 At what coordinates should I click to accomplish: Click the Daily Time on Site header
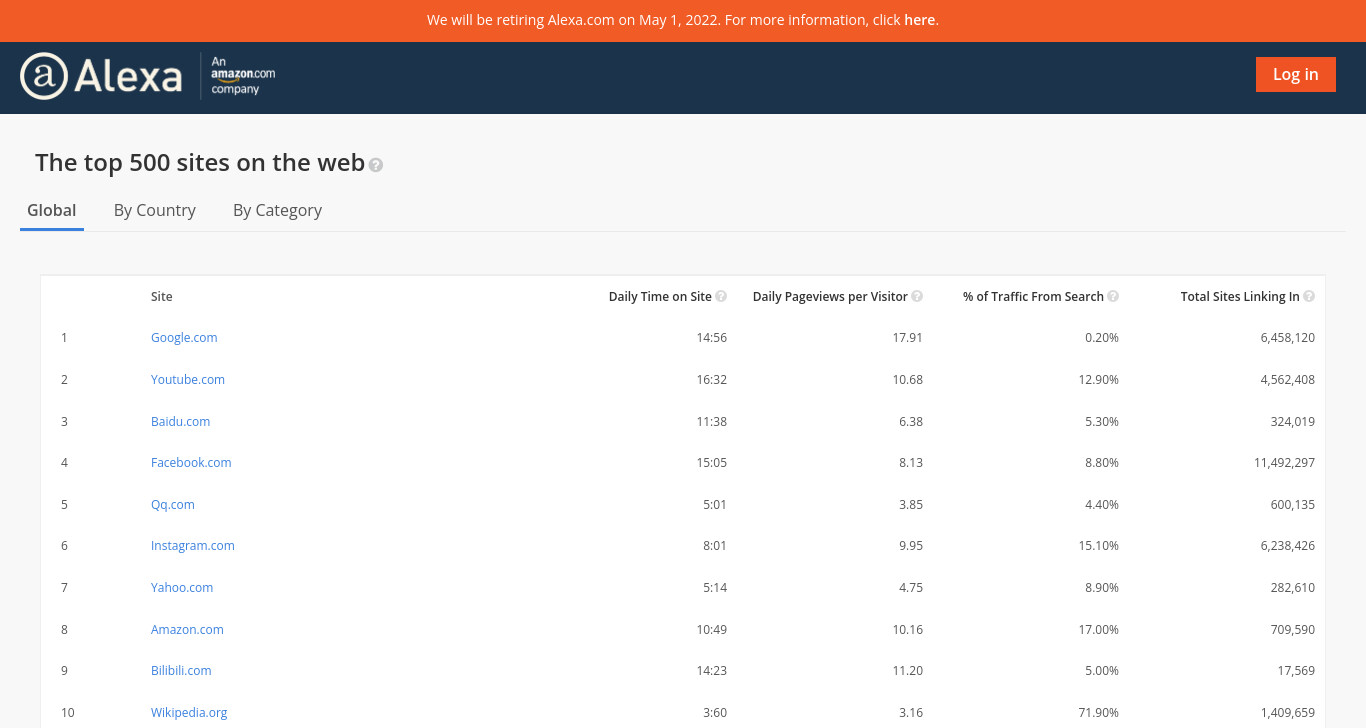(660, 297)
